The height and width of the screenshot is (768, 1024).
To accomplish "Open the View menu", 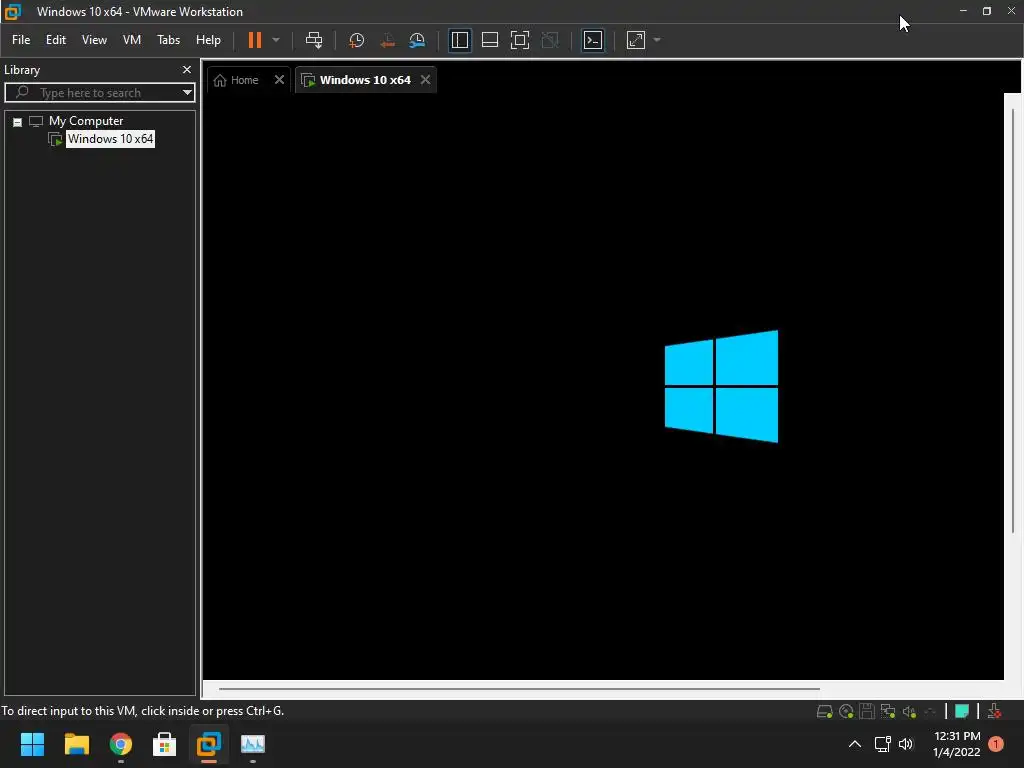I will coord(94,40).
